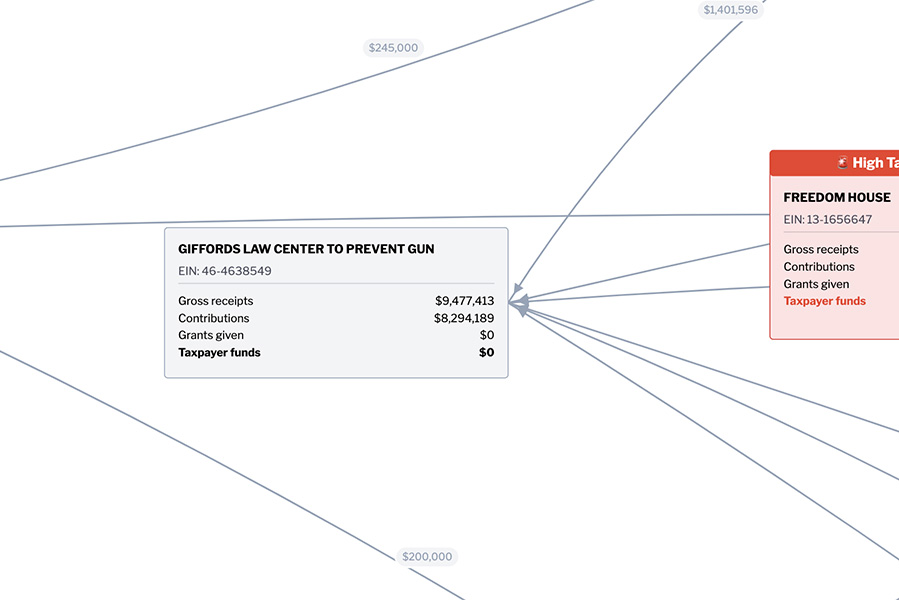Select Gross receipts on Freedom House card

(x=821, y=249)
